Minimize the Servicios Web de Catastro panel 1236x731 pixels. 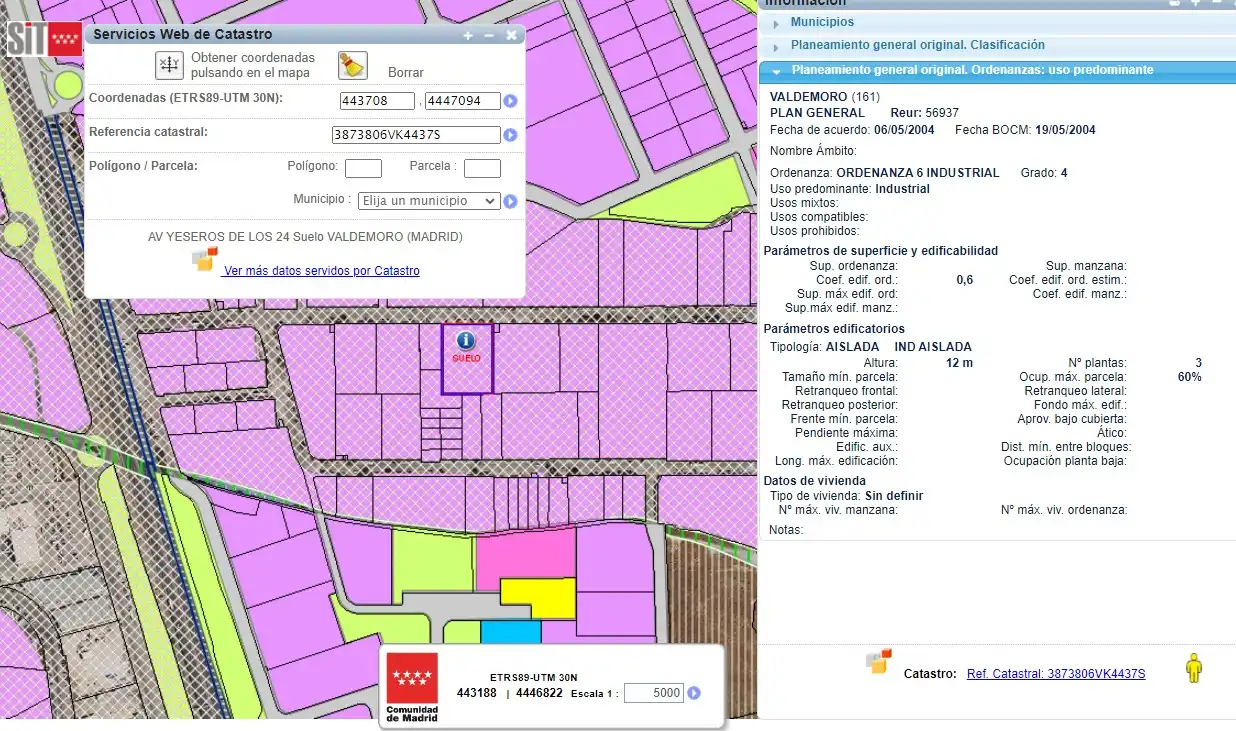pos(489,35)
